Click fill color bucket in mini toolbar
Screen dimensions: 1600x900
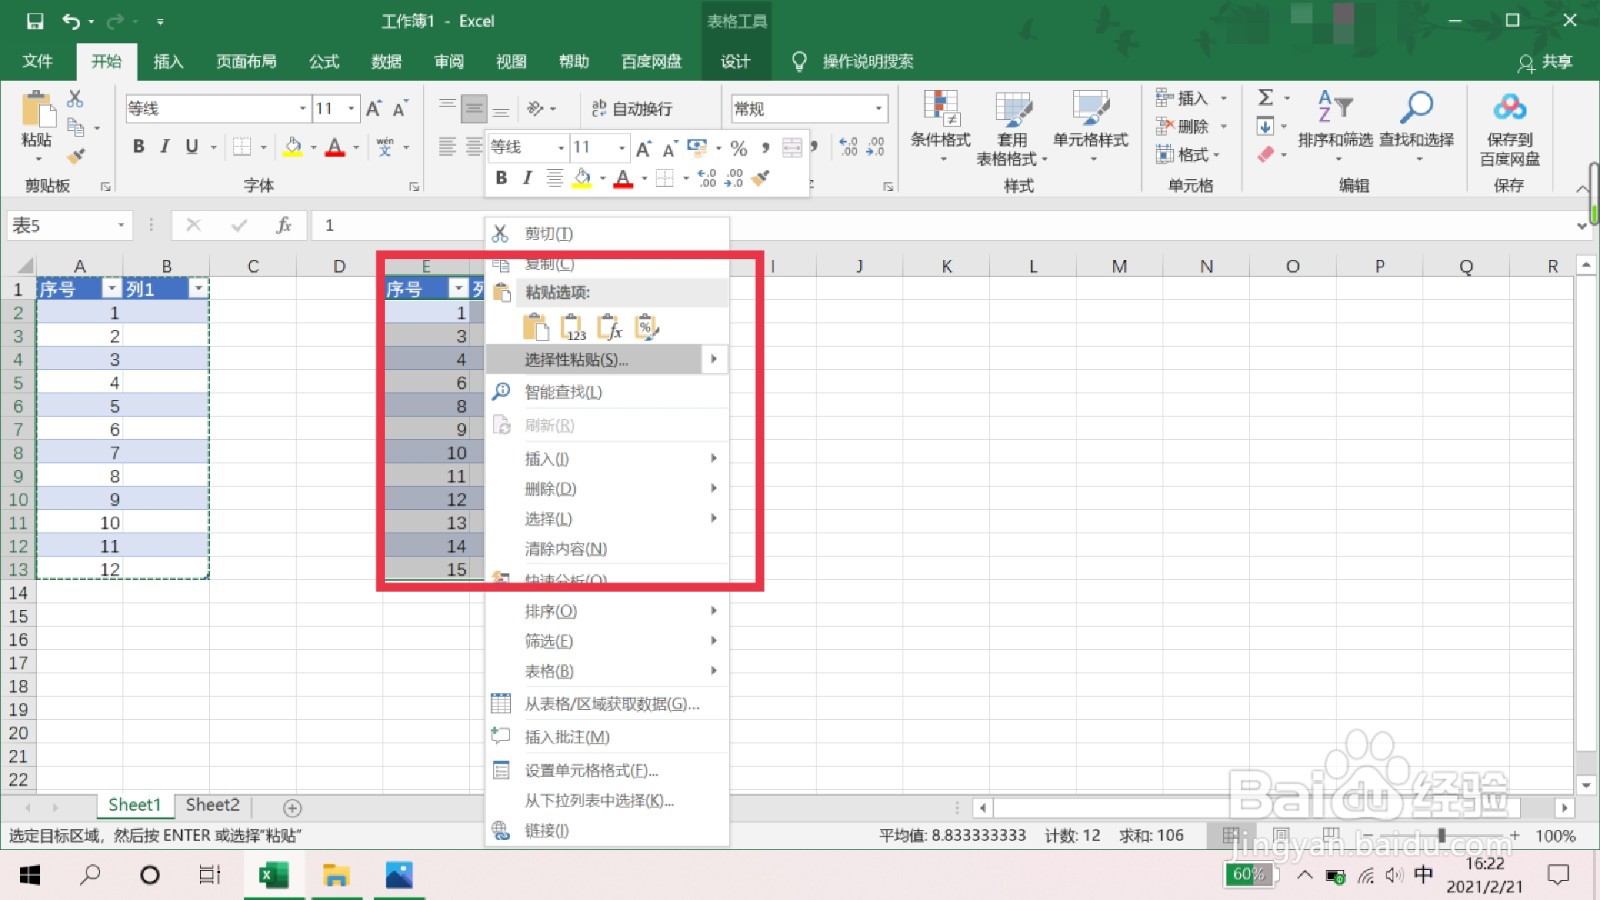tap(582, 178)
